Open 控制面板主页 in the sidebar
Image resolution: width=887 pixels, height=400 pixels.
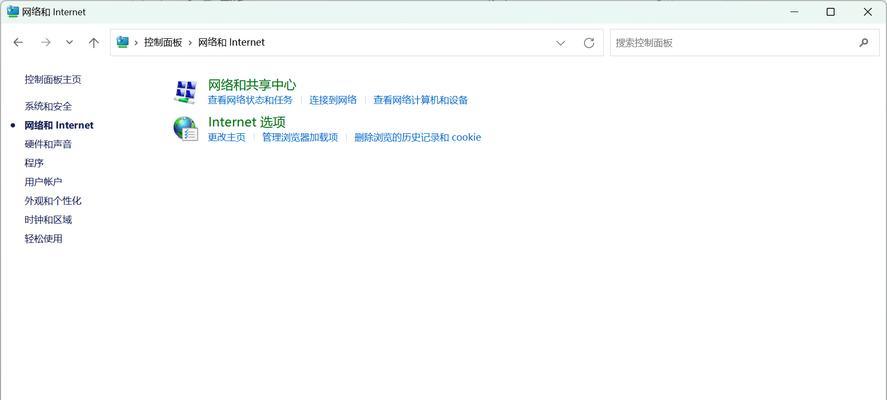[x=53, y=80]
